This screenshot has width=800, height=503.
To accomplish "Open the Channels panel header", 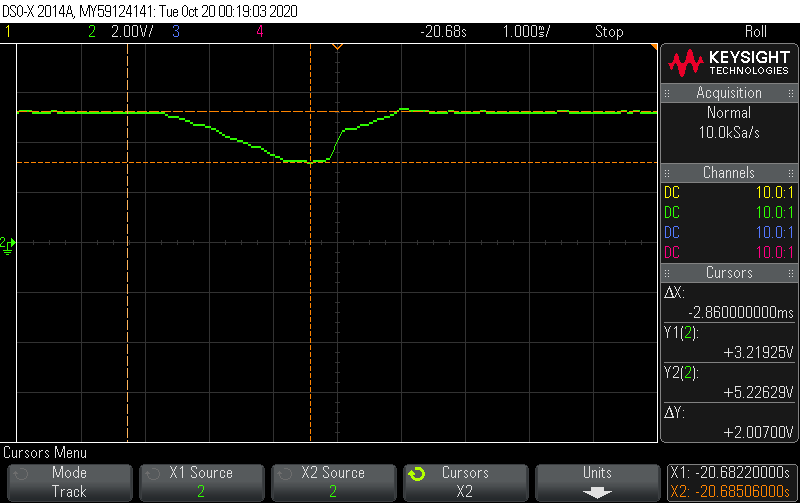I will (x=729, y=172).
